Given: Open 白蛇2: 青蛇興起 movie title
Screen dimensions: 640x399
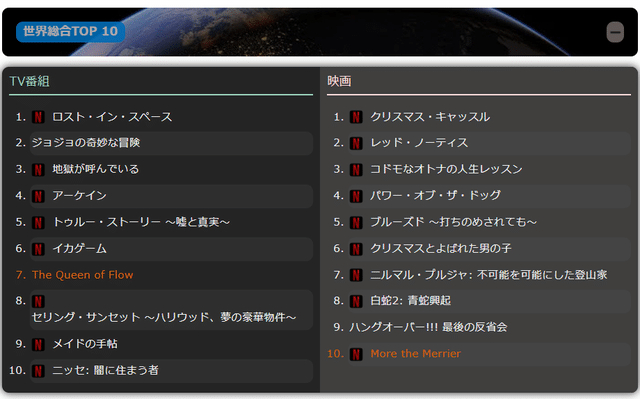Looking at the screenshot, I should (x=411, y=301).
